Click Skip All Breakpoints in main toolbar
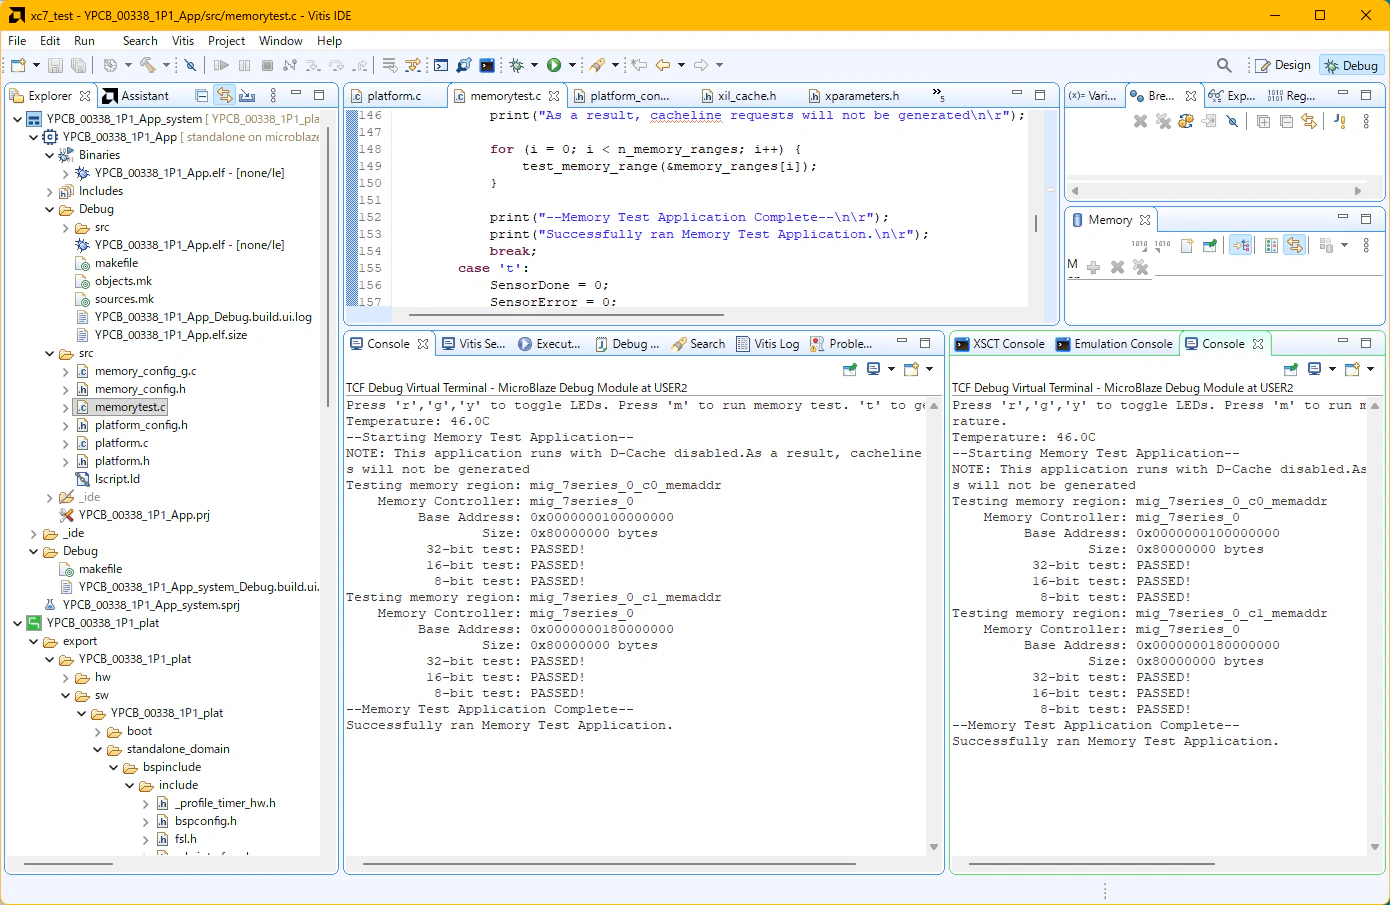This screenshot has height=905, width=1390. [x=190, y=65]
